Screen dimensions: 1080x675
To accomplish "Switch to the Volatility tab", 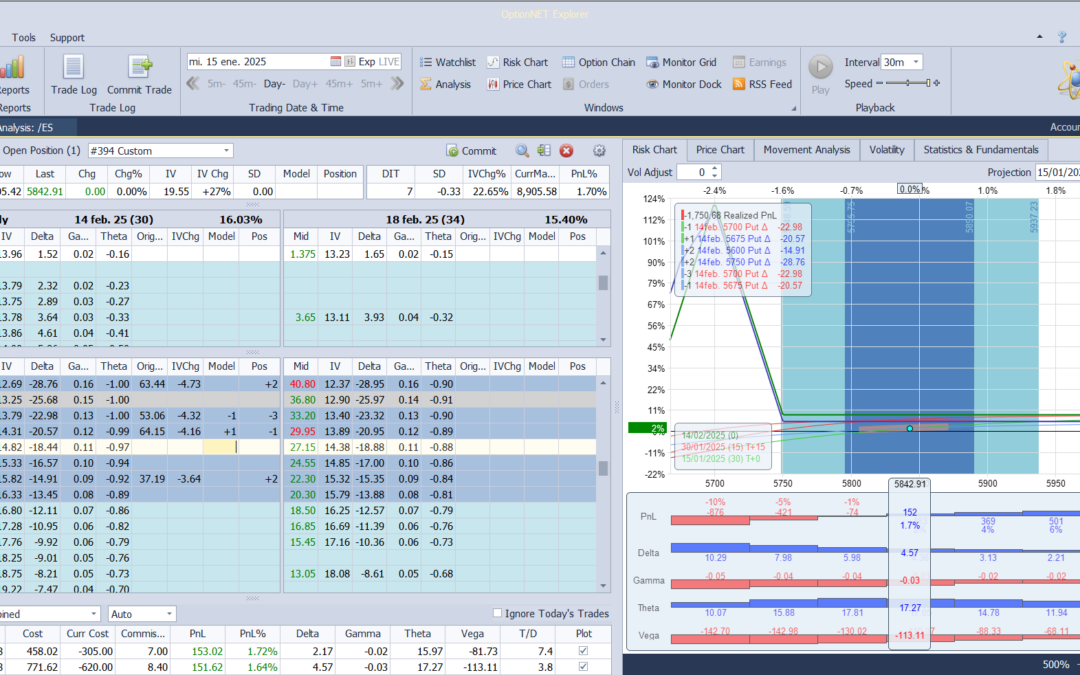I will coord(886,150).
